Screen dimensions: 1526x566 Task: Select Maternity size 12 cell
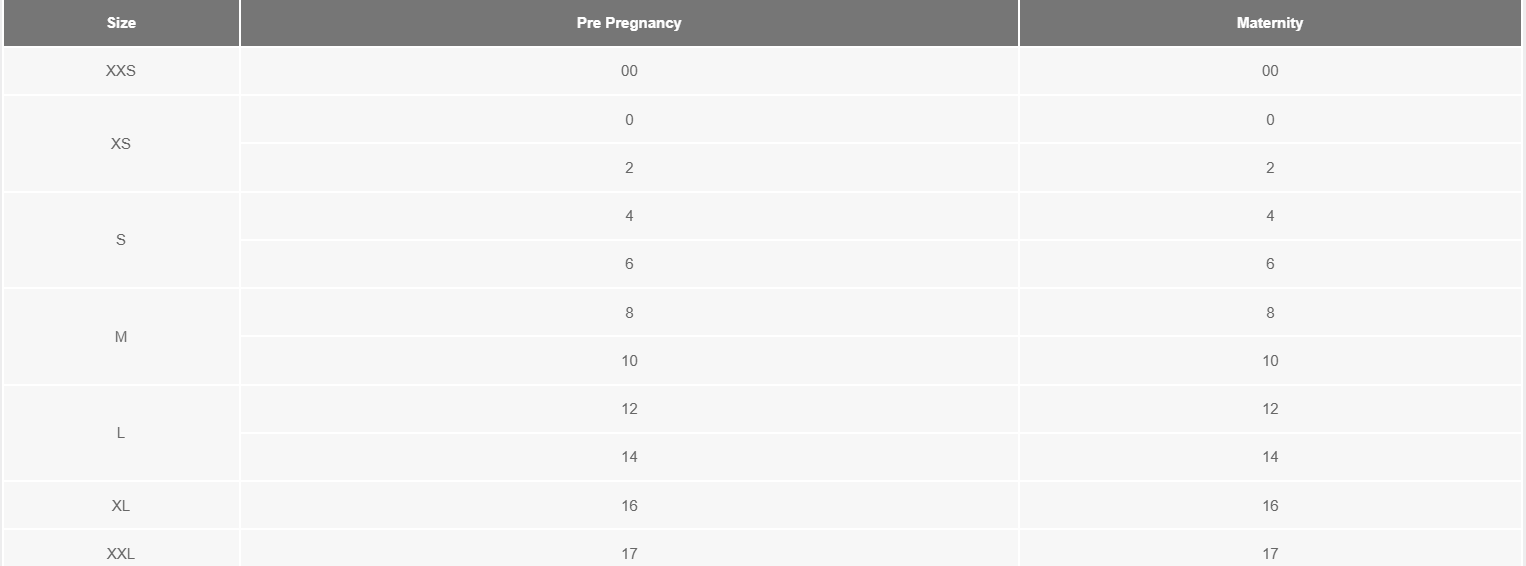pos(1270,409)
